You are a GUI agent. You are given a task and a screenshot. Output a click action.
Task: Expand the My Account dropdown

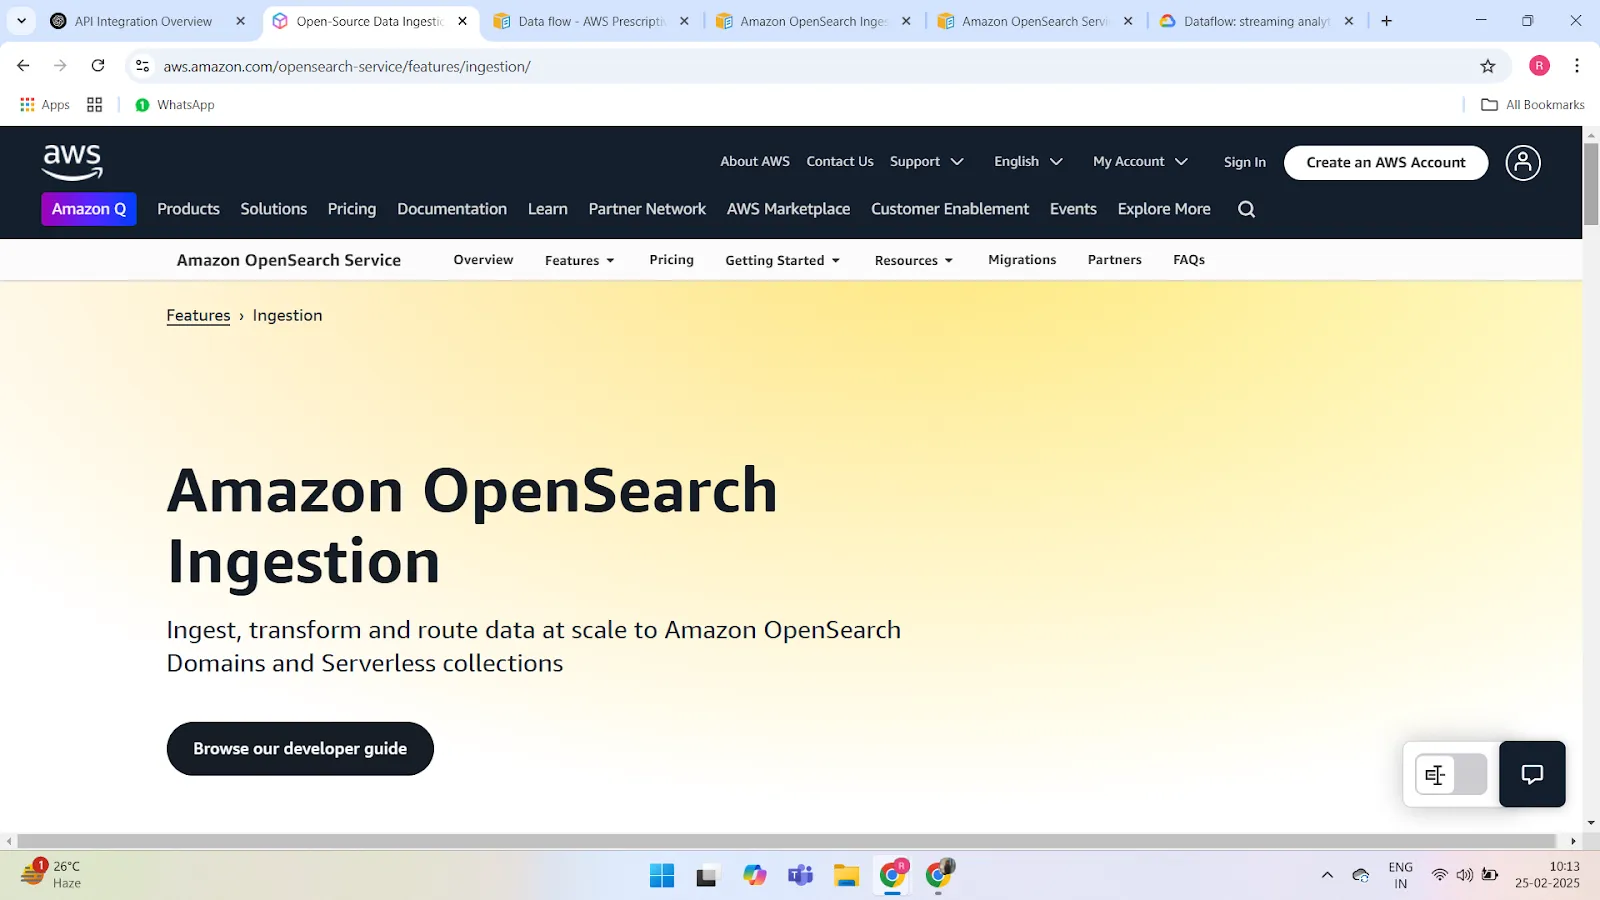pyautogui.click(x=1140, y=162)
